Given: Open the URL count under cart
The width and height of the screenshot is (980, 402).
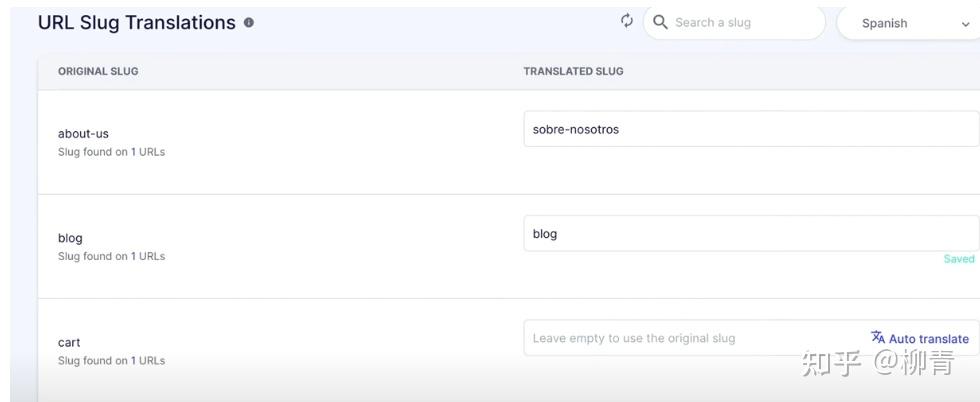Looking at the screenshot, I should [x=134, y=360].
